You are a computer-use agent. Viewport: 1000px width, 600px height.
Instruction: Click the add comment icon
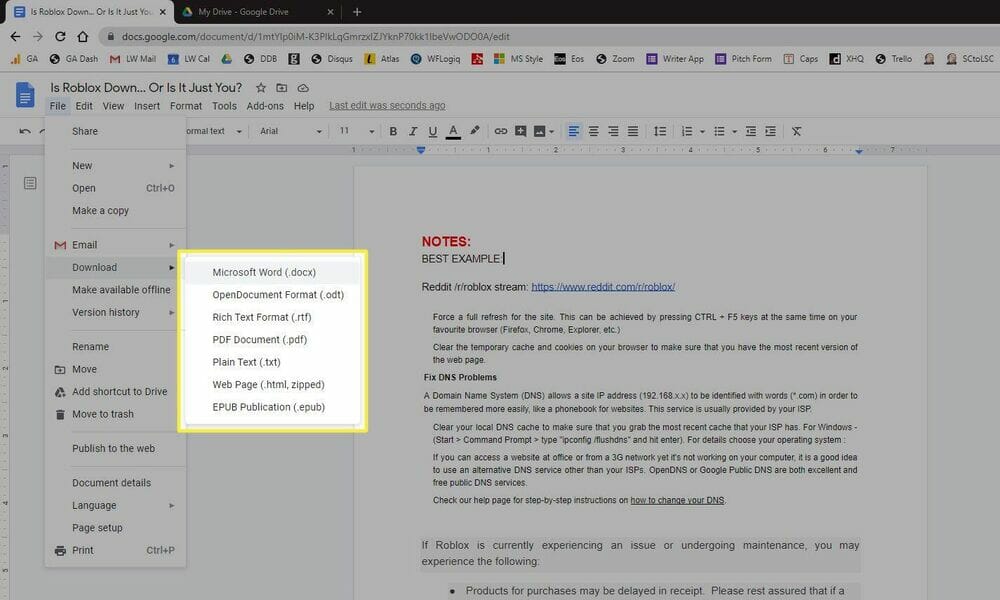click(521, 131)
